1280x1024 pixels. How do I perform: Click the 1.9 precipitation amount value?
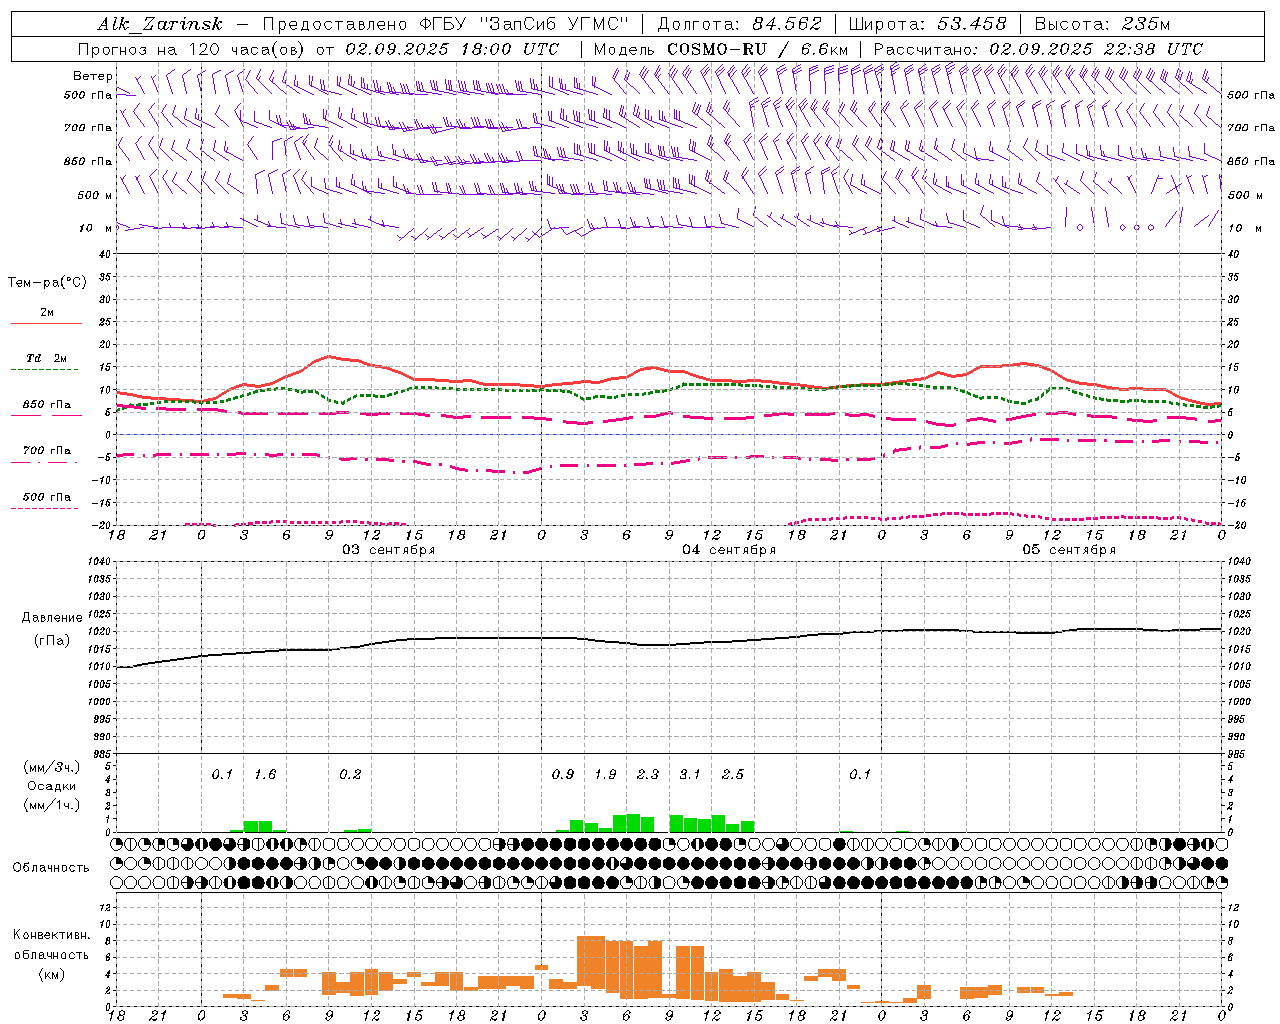point(605,774)
